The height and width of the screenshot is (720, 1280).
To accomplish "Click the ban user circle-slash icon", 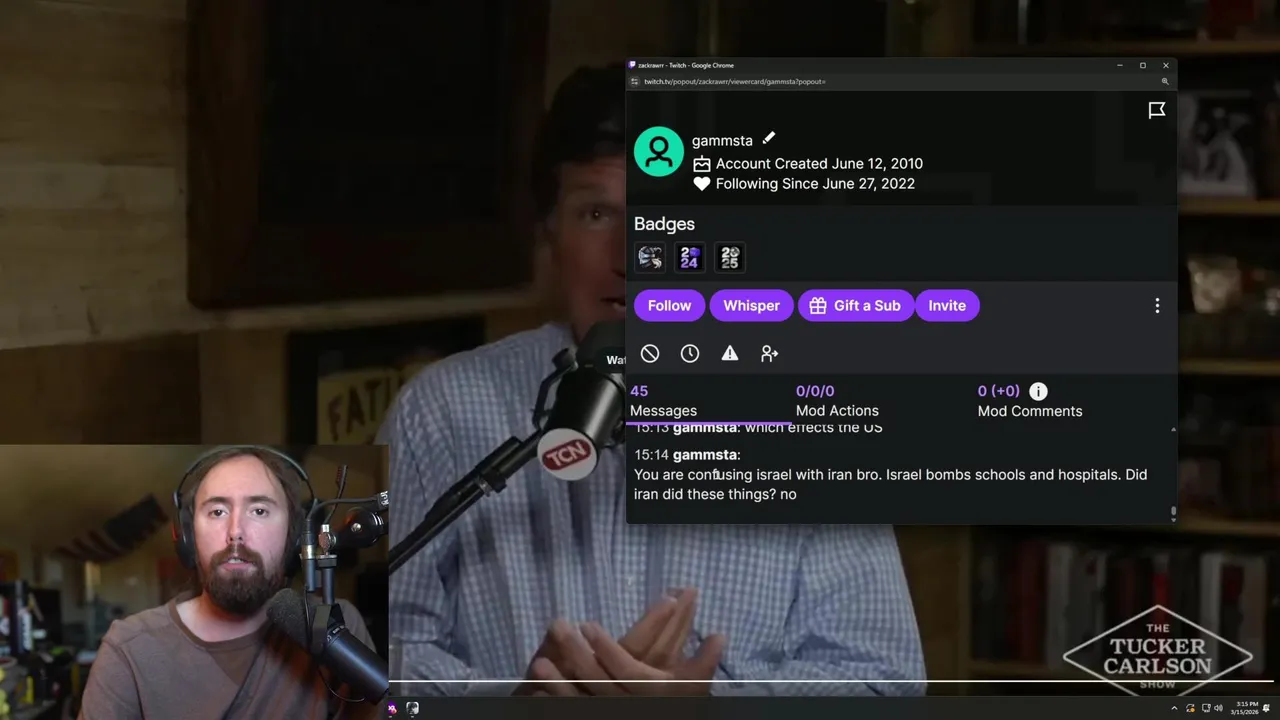I will pyautogui.click(x=650, y=353).
